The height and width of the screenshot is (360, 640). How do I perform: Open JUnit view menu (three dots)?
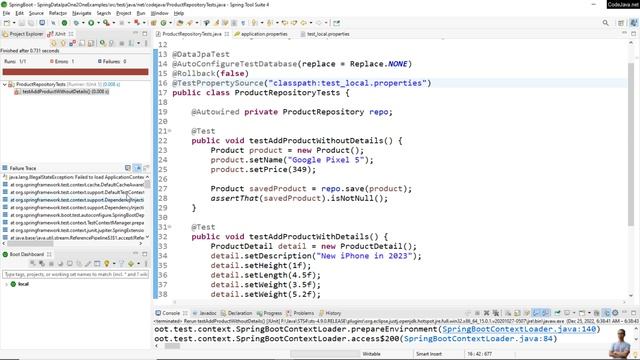(x=146, y=43)
